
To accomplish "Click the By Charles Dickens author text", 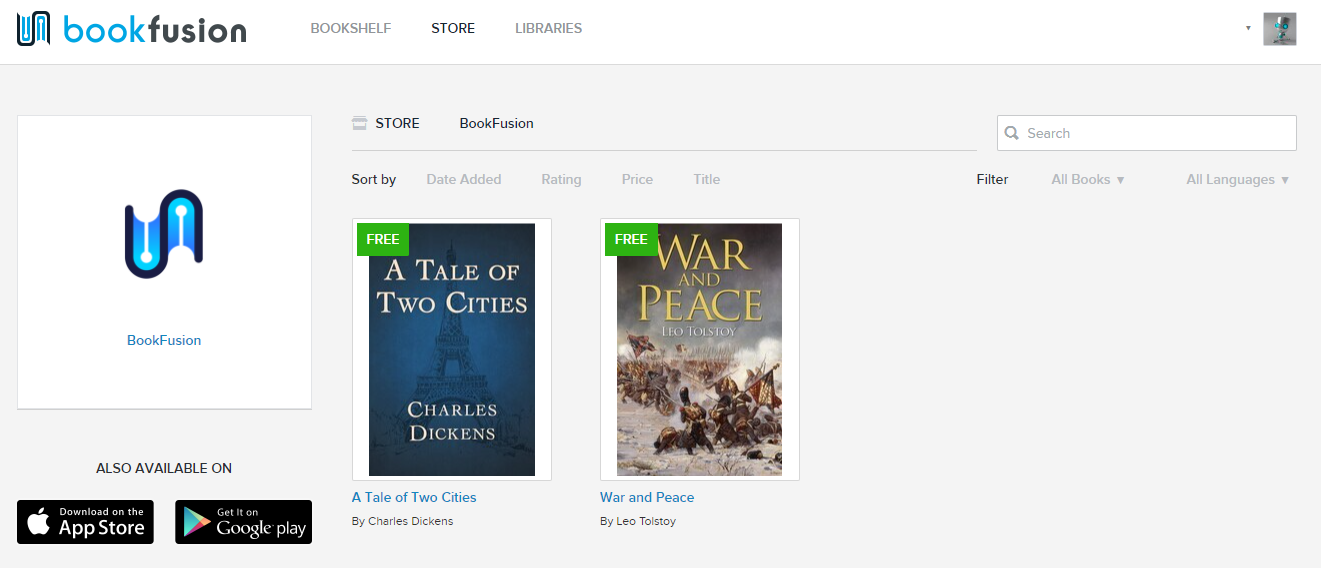I will [403, 521].
